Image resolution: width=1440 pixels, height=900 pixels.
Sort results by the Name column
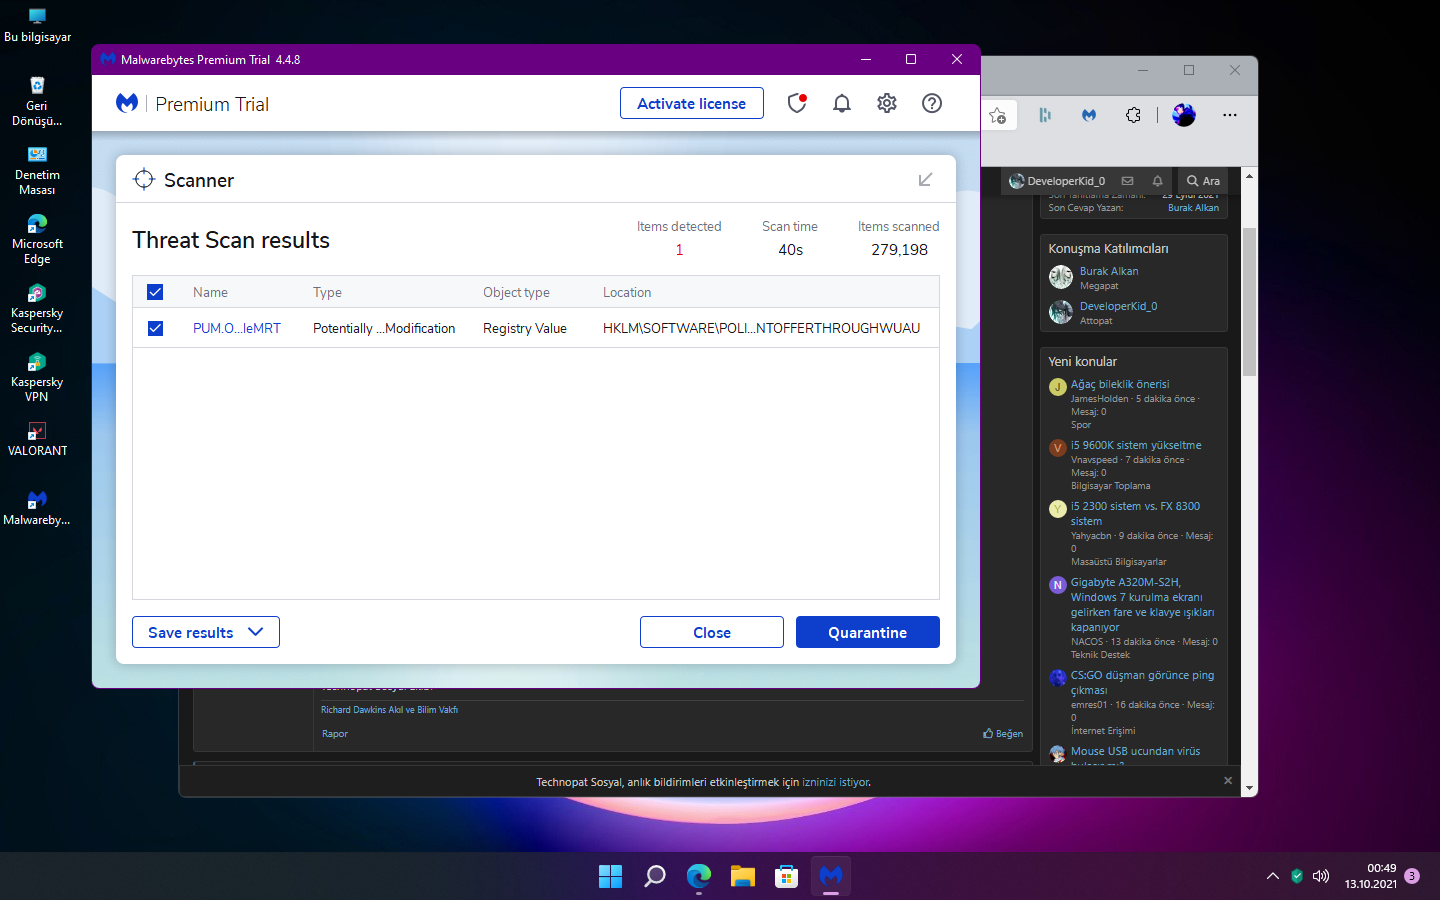coord(210,292)
